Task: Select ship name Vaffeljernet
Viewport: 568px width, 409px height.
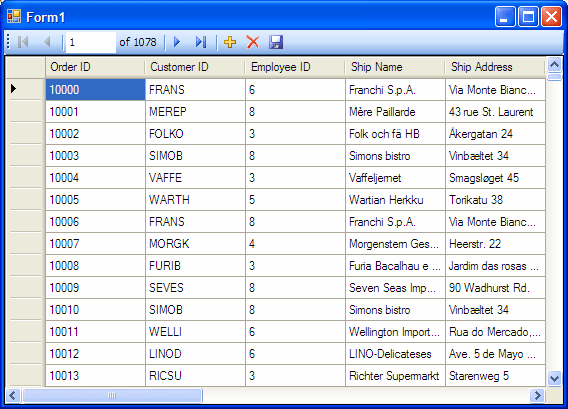Action: pyautogui.click(x=395, y=178)
